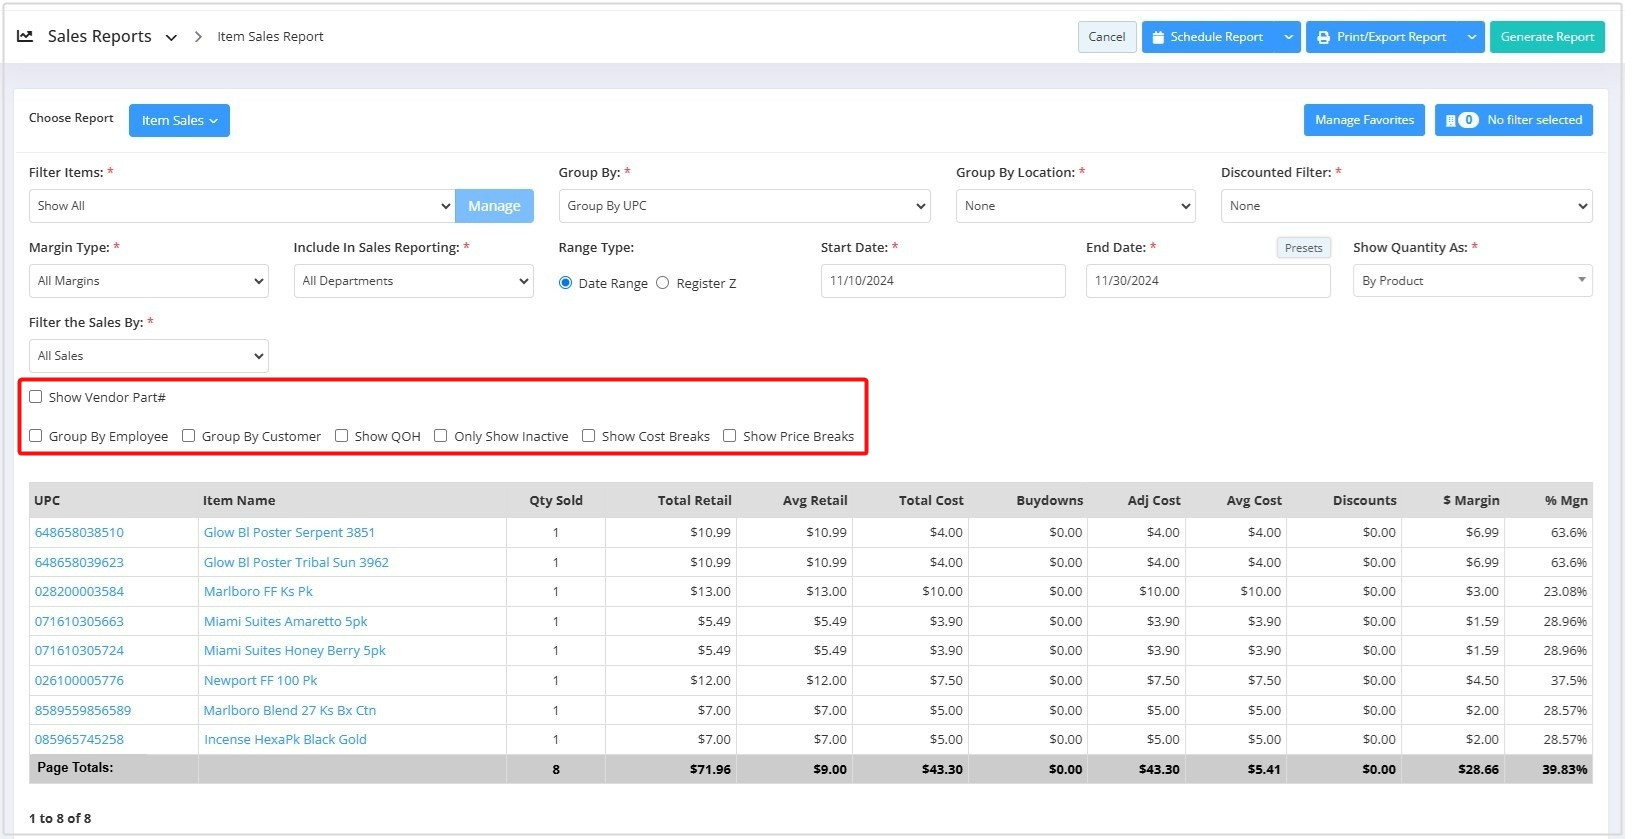
Task: Click the Presets button near End Date
Action: pos(1302,248)
